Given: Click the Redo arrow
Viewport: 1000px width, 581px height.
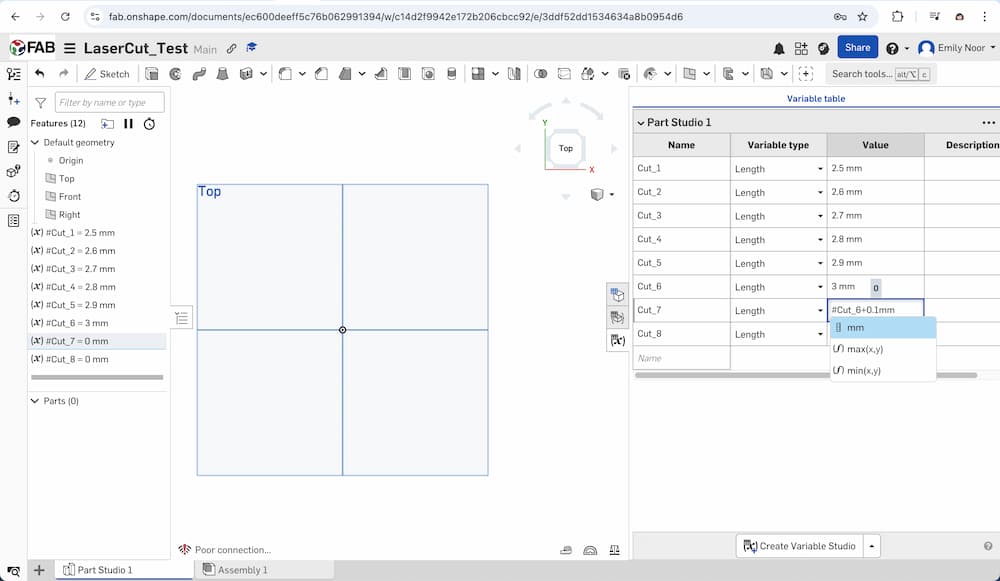Looking at the screenshot, I should click(63, 73).
